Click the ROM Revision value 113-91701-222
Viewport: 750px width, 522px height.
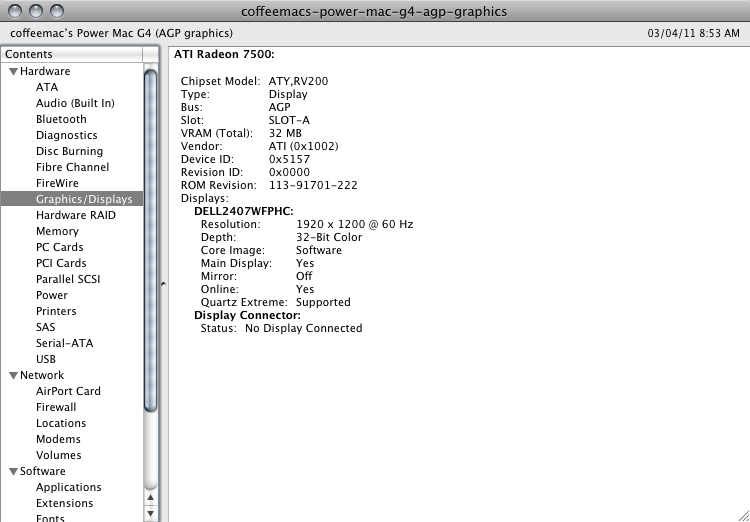(x=313, y=185)
